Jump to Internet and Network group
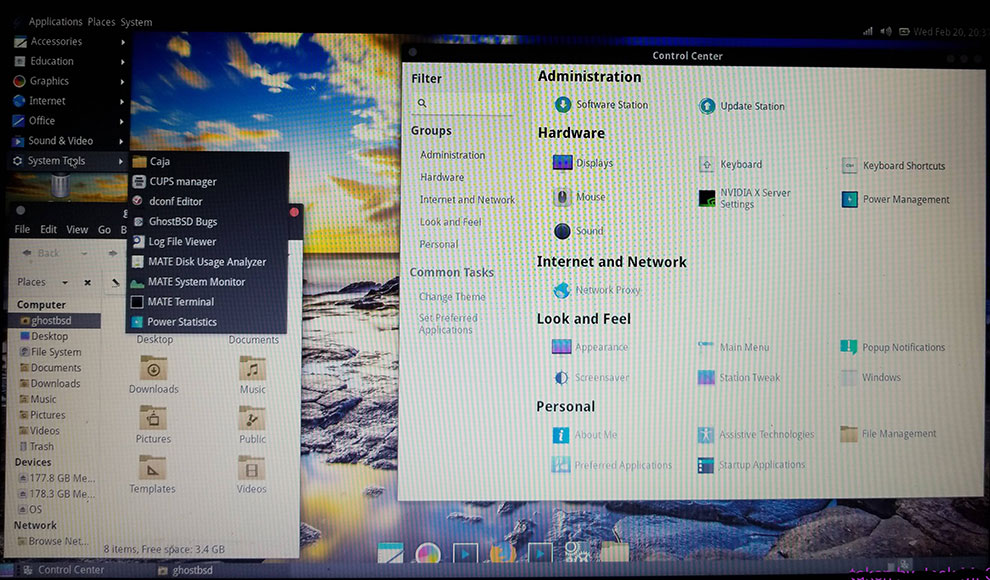Image resolution: width=990 pixels, height=580 pixels. (x=467, y=199)
